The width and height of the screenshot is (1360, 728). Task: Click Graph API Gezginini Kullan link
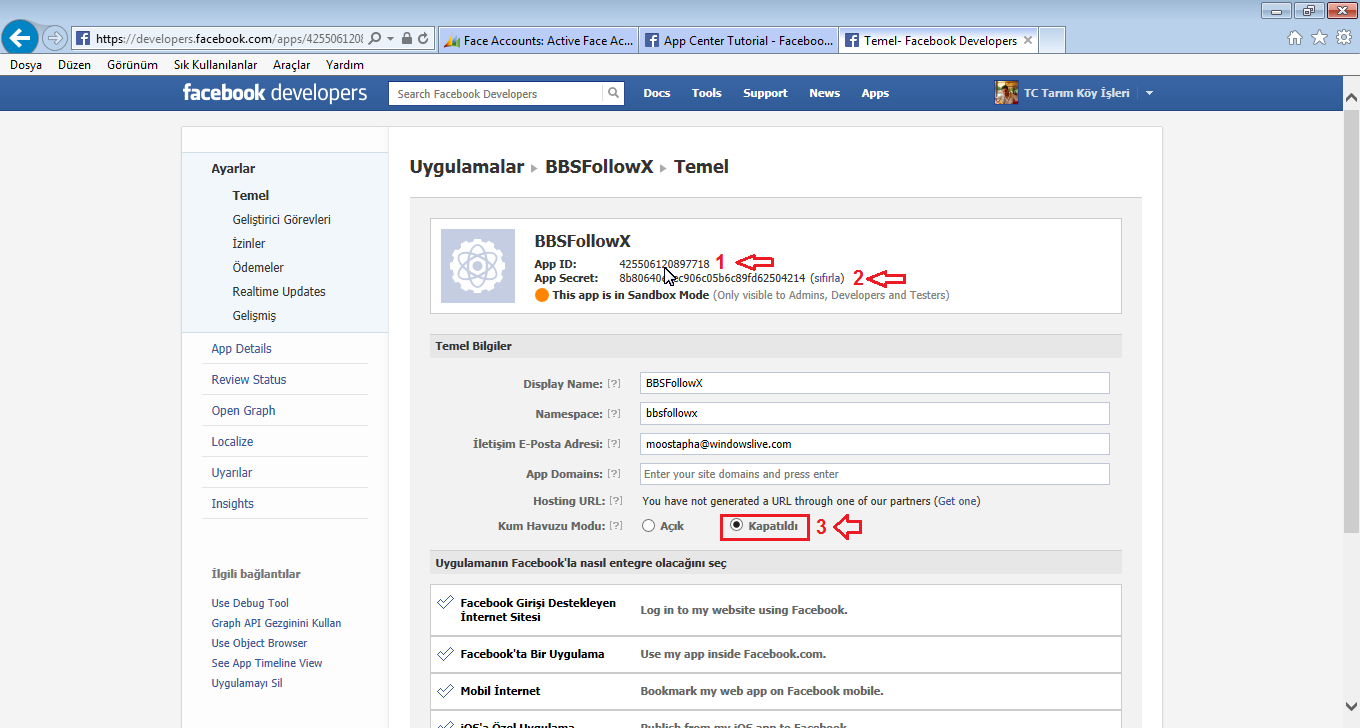click(x=276, y=623)
